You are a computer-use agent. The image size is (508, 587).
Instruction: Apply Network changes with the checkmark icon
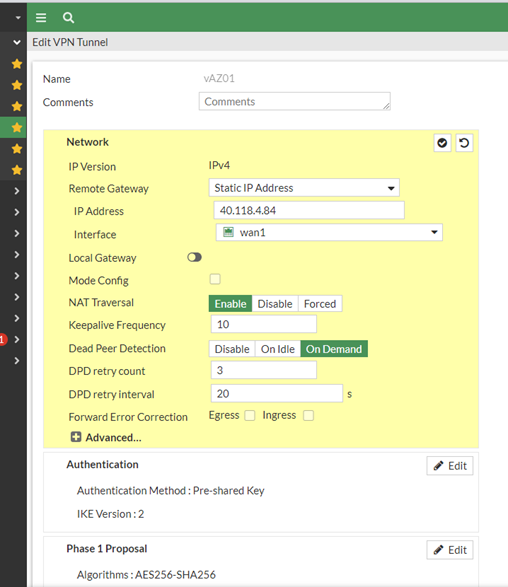pos(442,143)
